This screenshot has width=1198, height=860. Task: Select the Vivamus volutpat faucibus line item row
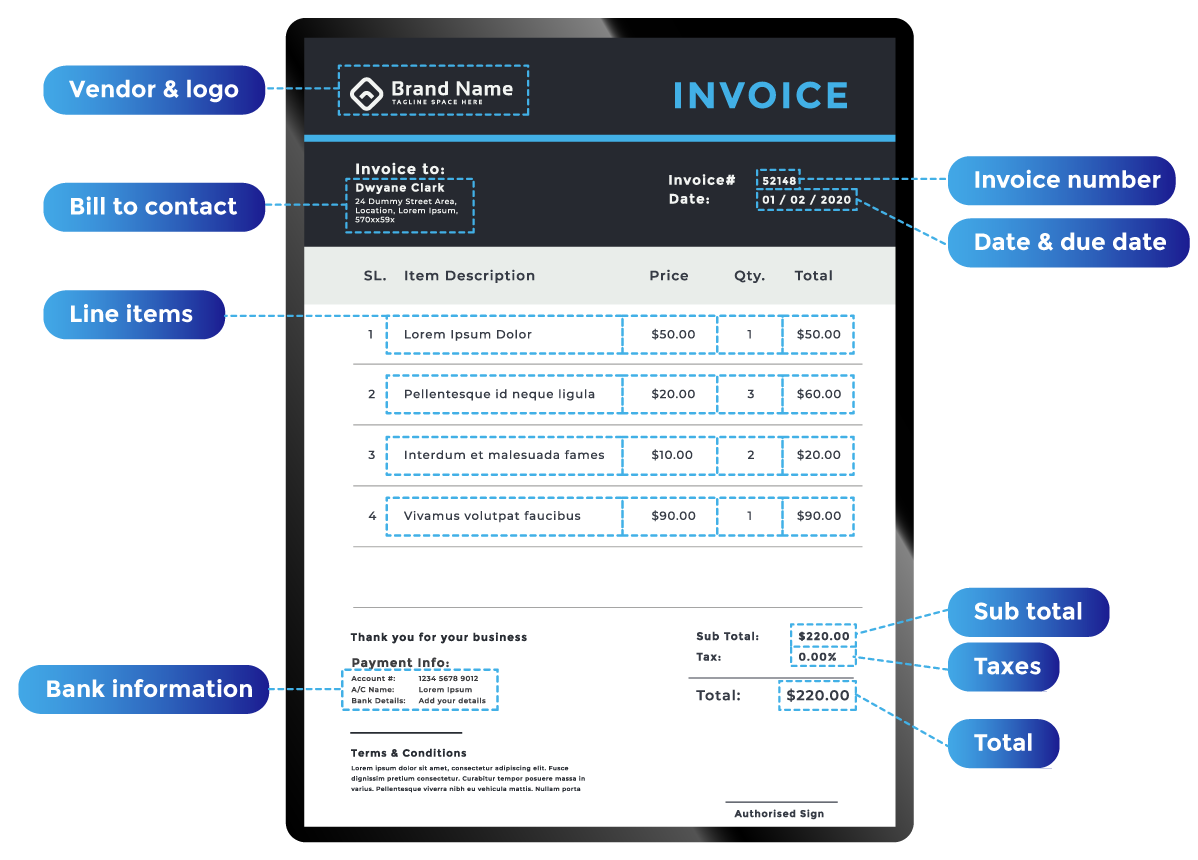tap(502, 515)
